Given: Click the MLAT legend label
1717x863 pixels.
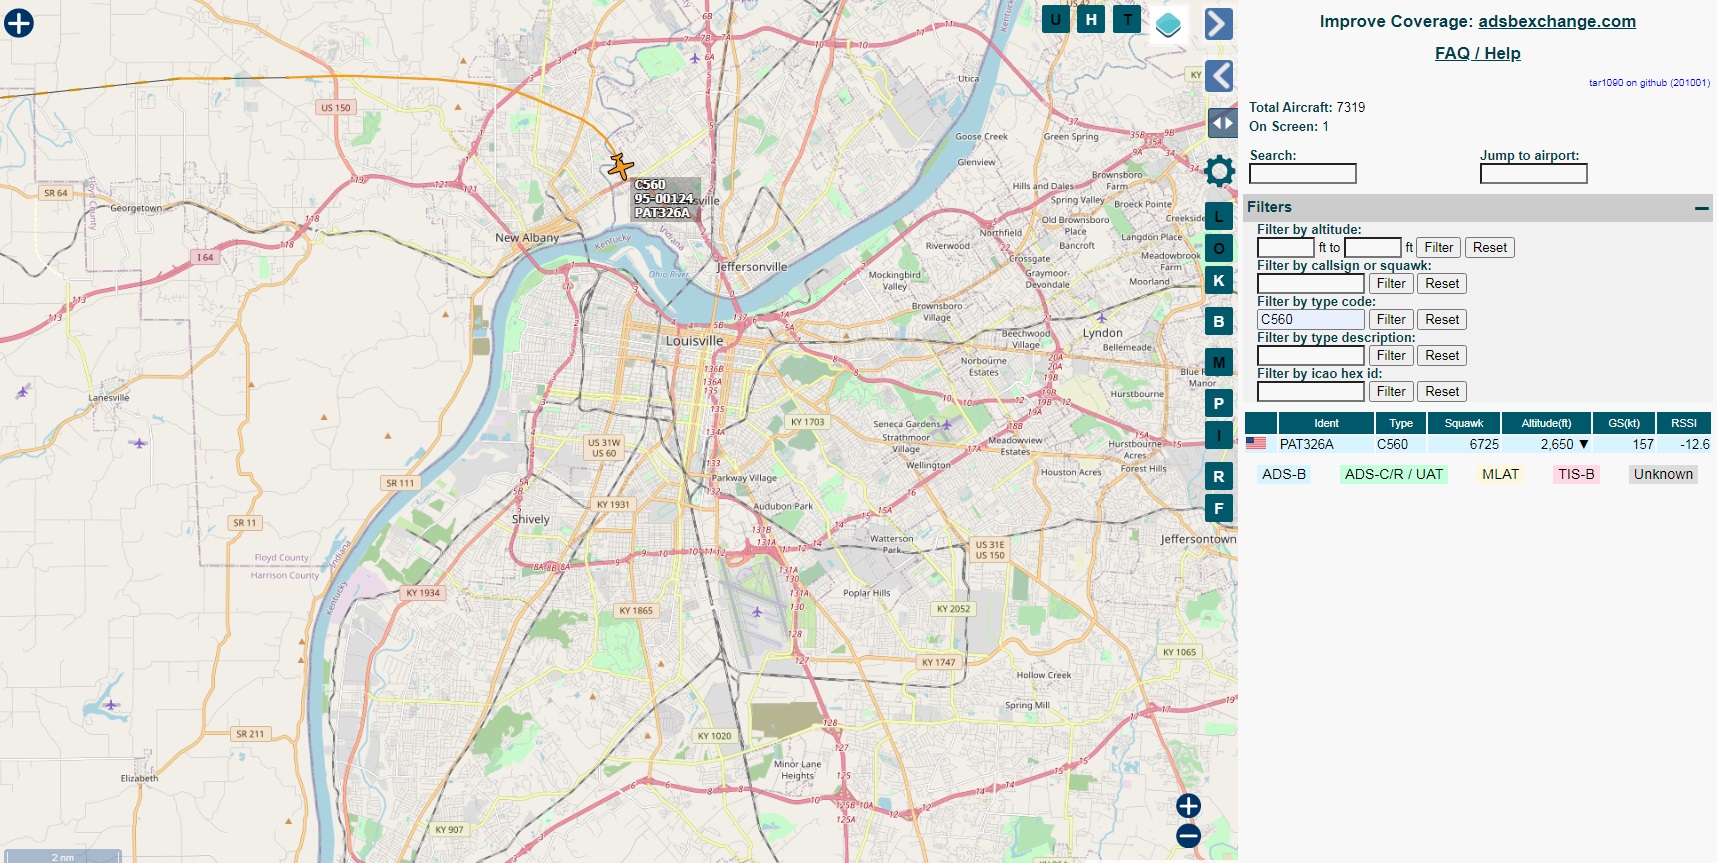Looking at the screenshot, I should pos(1500,474).
